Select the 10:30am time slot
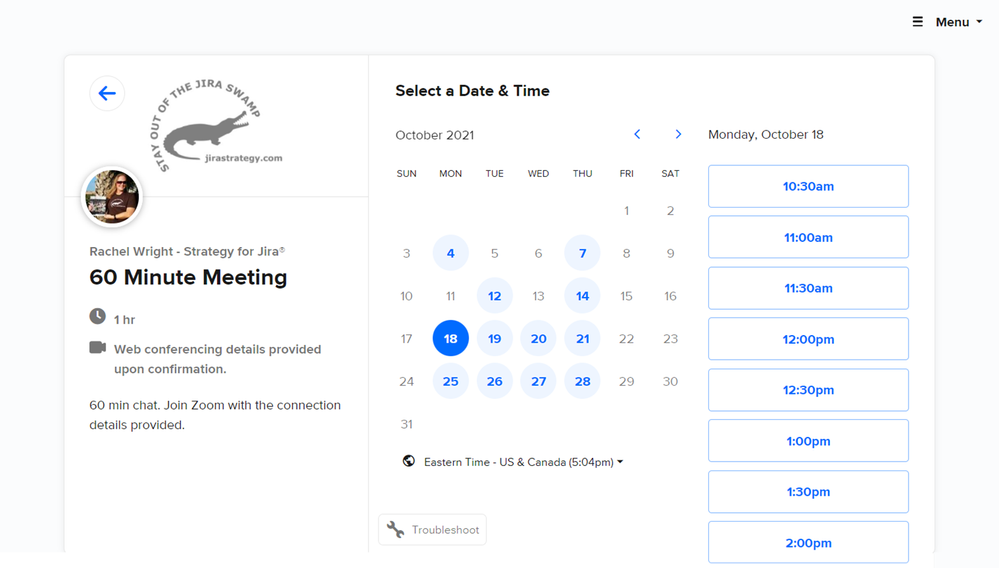The width and height of the screenshot is (999, 568). [809, 187]
